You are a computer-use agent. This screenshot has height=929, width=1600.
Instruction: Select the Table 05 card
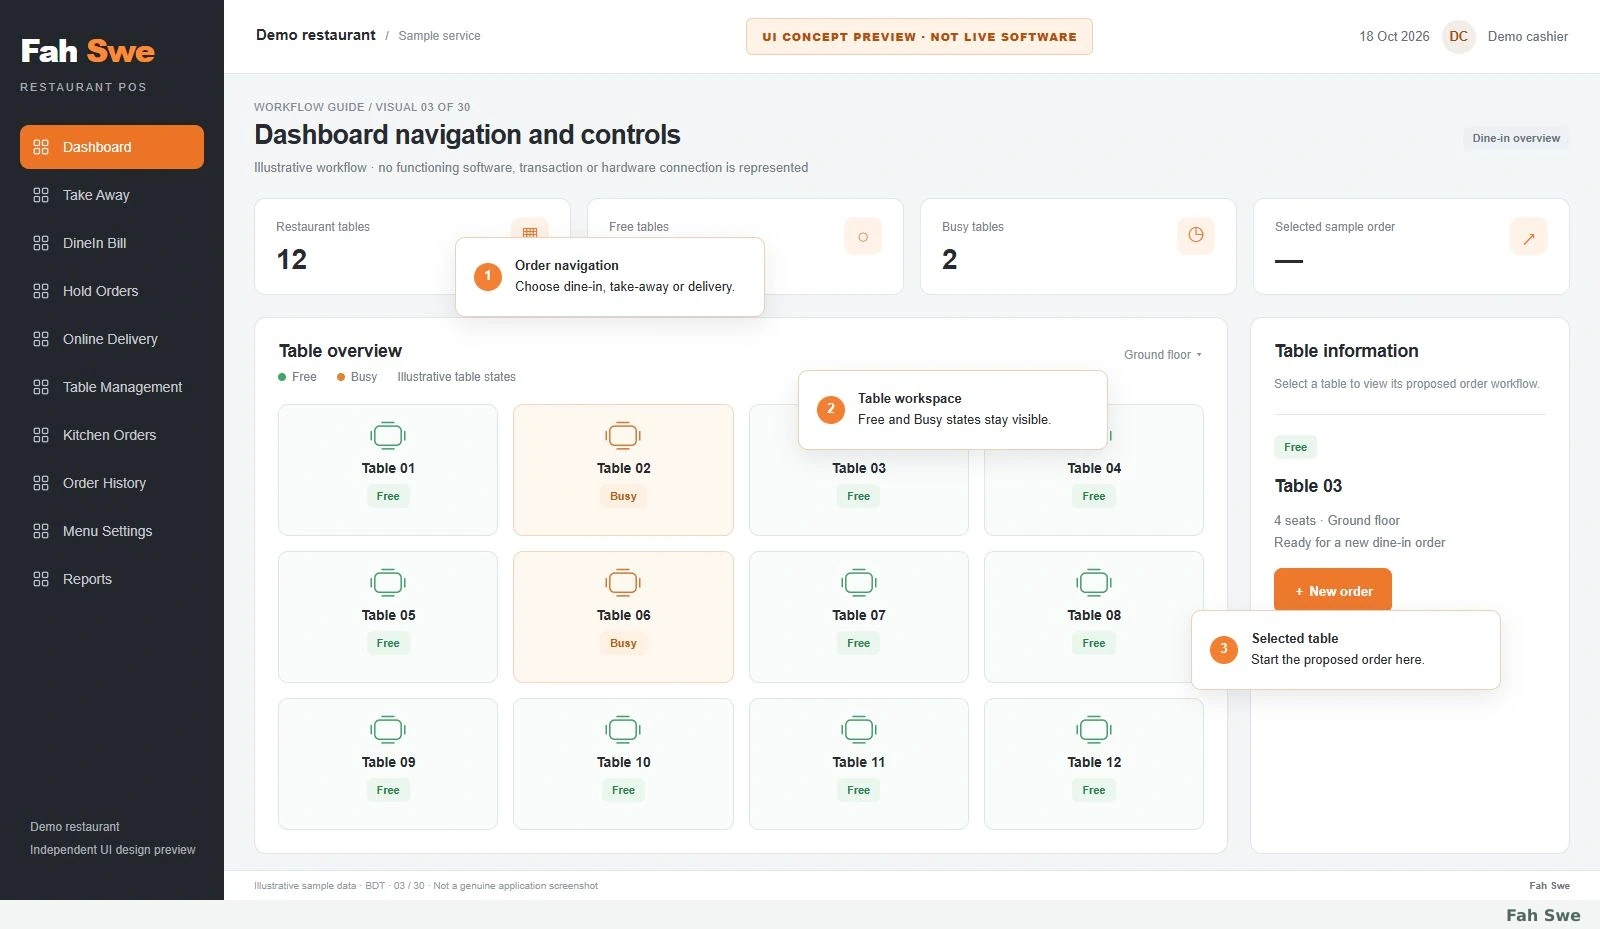(388, 617)
